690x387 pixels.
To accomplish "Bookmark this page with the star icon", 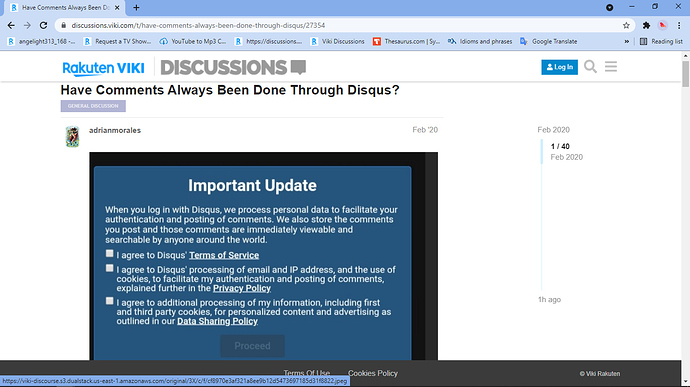I will tap(626, 26).
